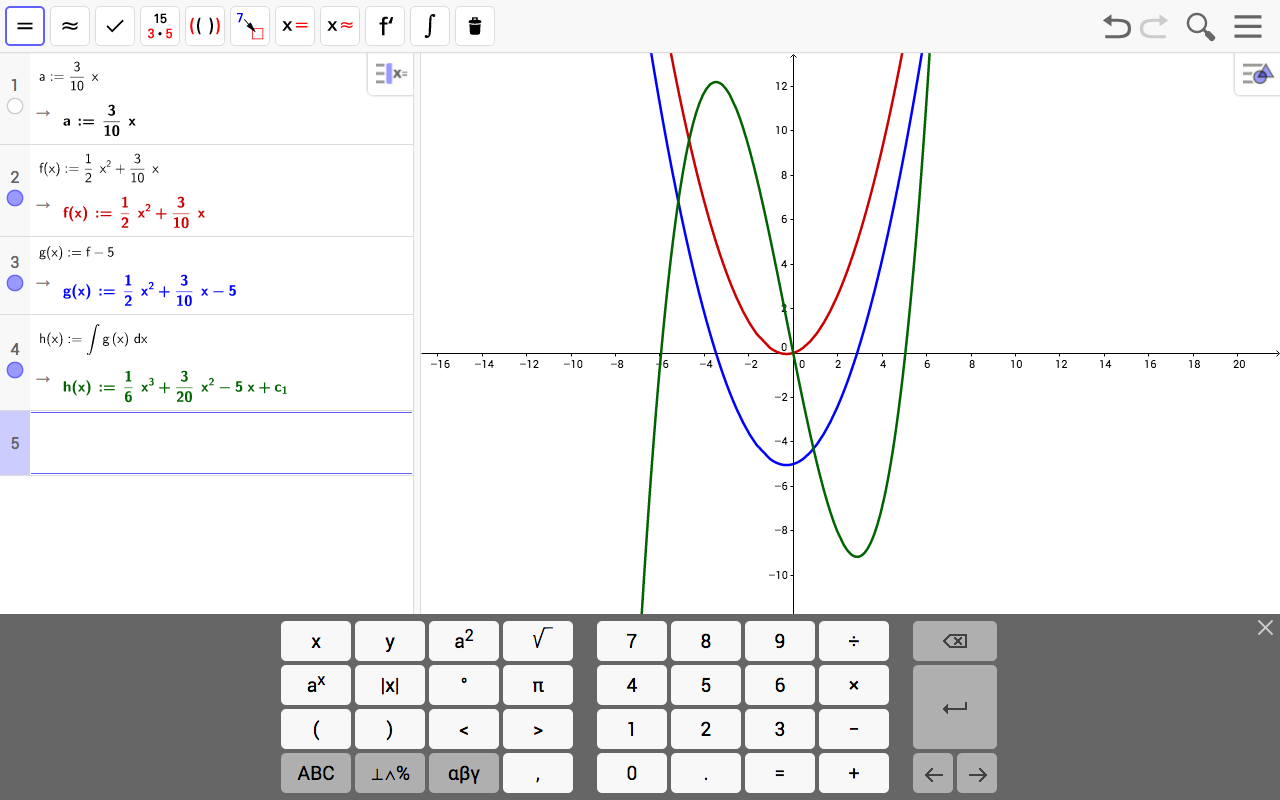Click row number 4 header
This screenshot has width=1280, height=800.
point(14,349)
